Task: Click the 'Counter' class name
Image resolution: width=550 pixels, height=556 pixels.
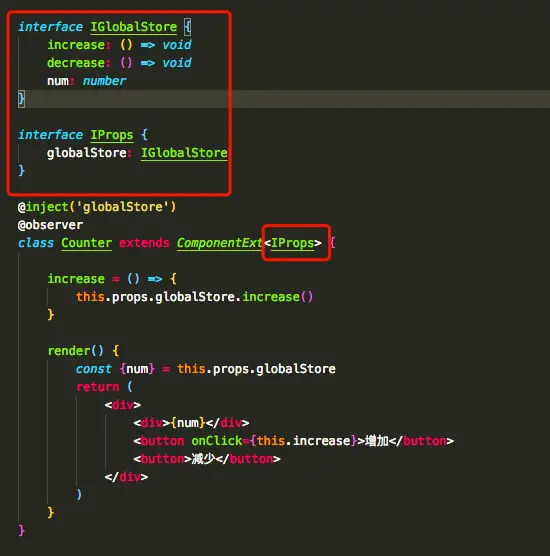Action: (x=87, y=243)
